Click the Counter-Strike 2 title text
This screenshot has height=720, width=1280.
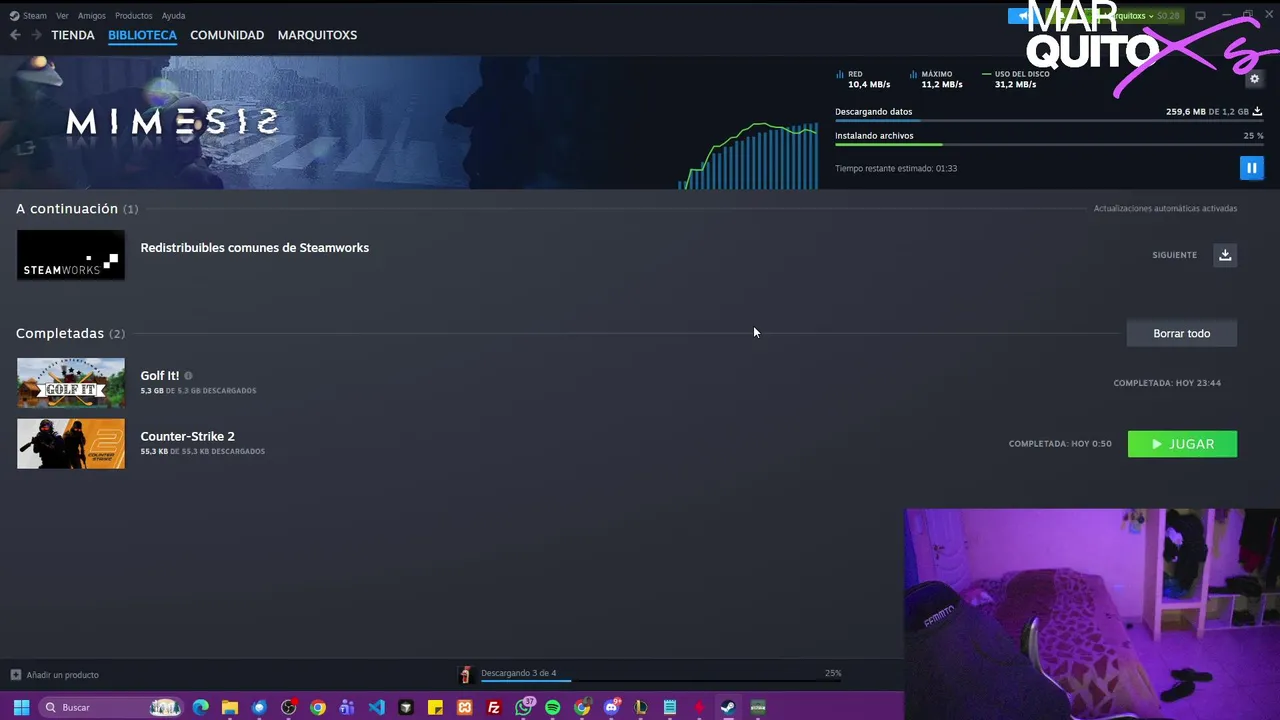pyautogui.click(x=188, y=436)
